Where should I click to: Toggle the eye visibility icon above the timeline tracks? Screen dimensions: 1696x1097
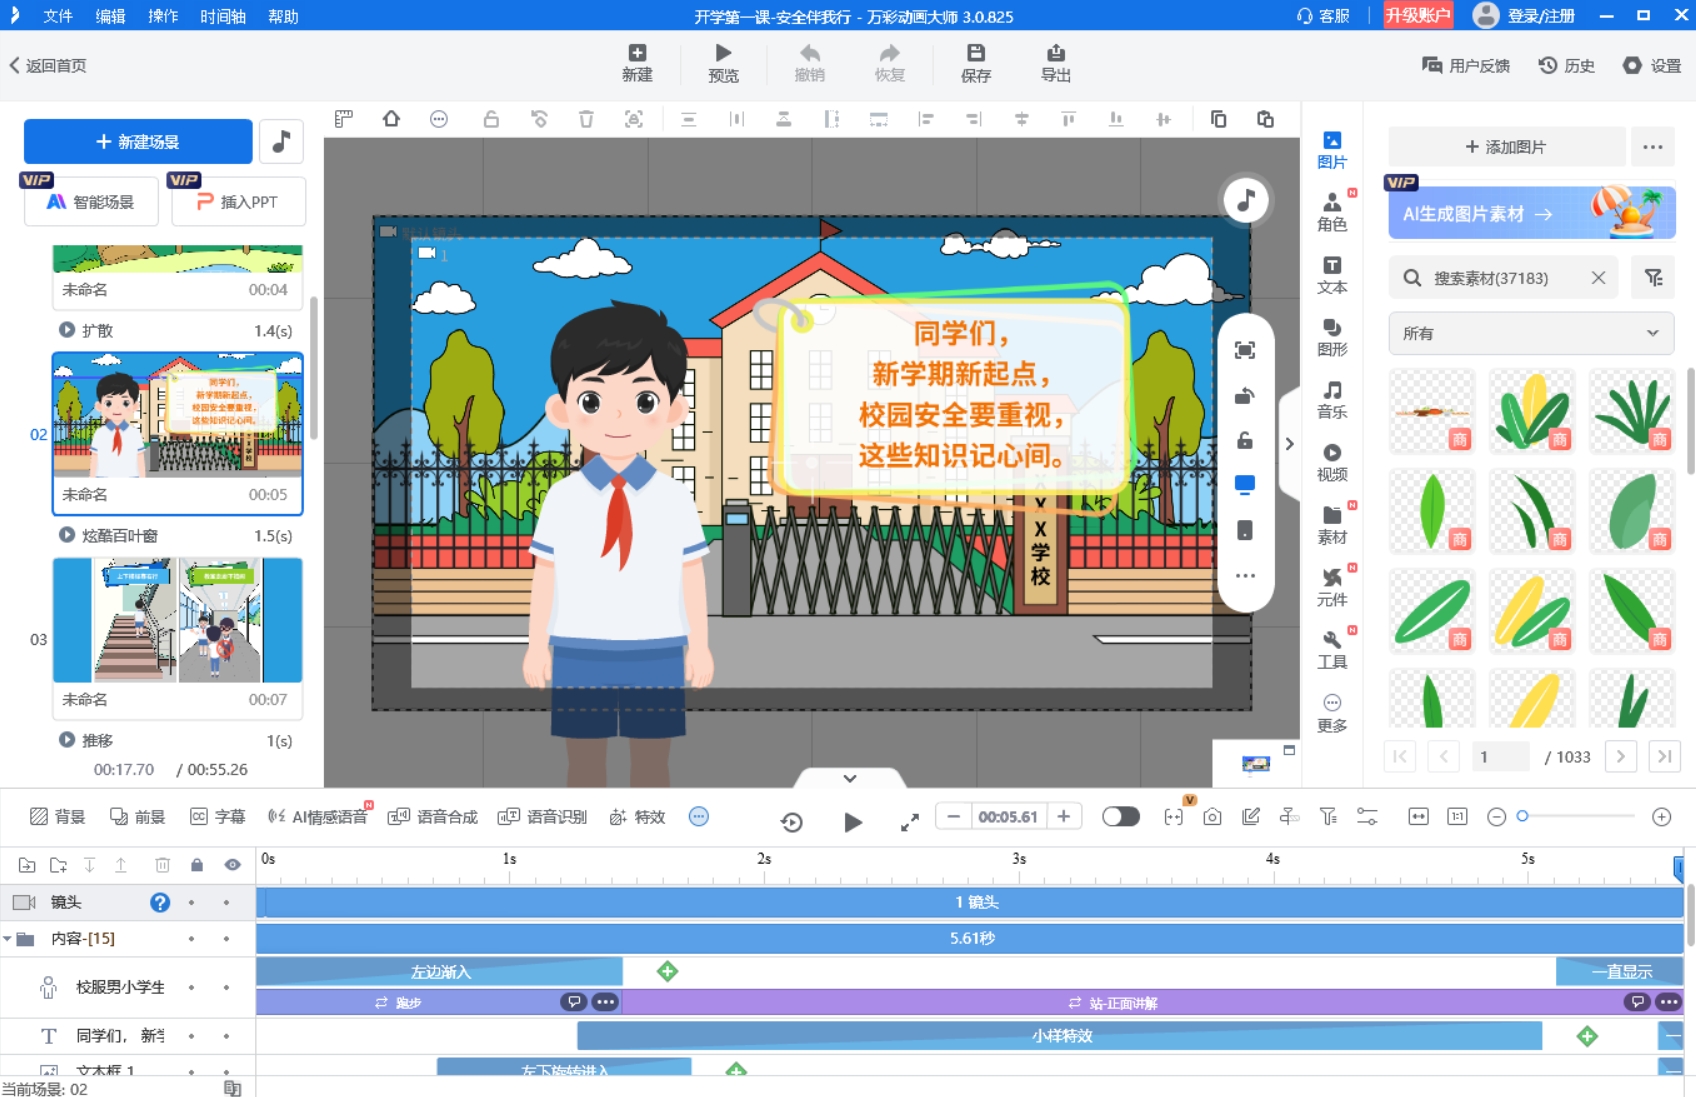[x=232, y=865]
